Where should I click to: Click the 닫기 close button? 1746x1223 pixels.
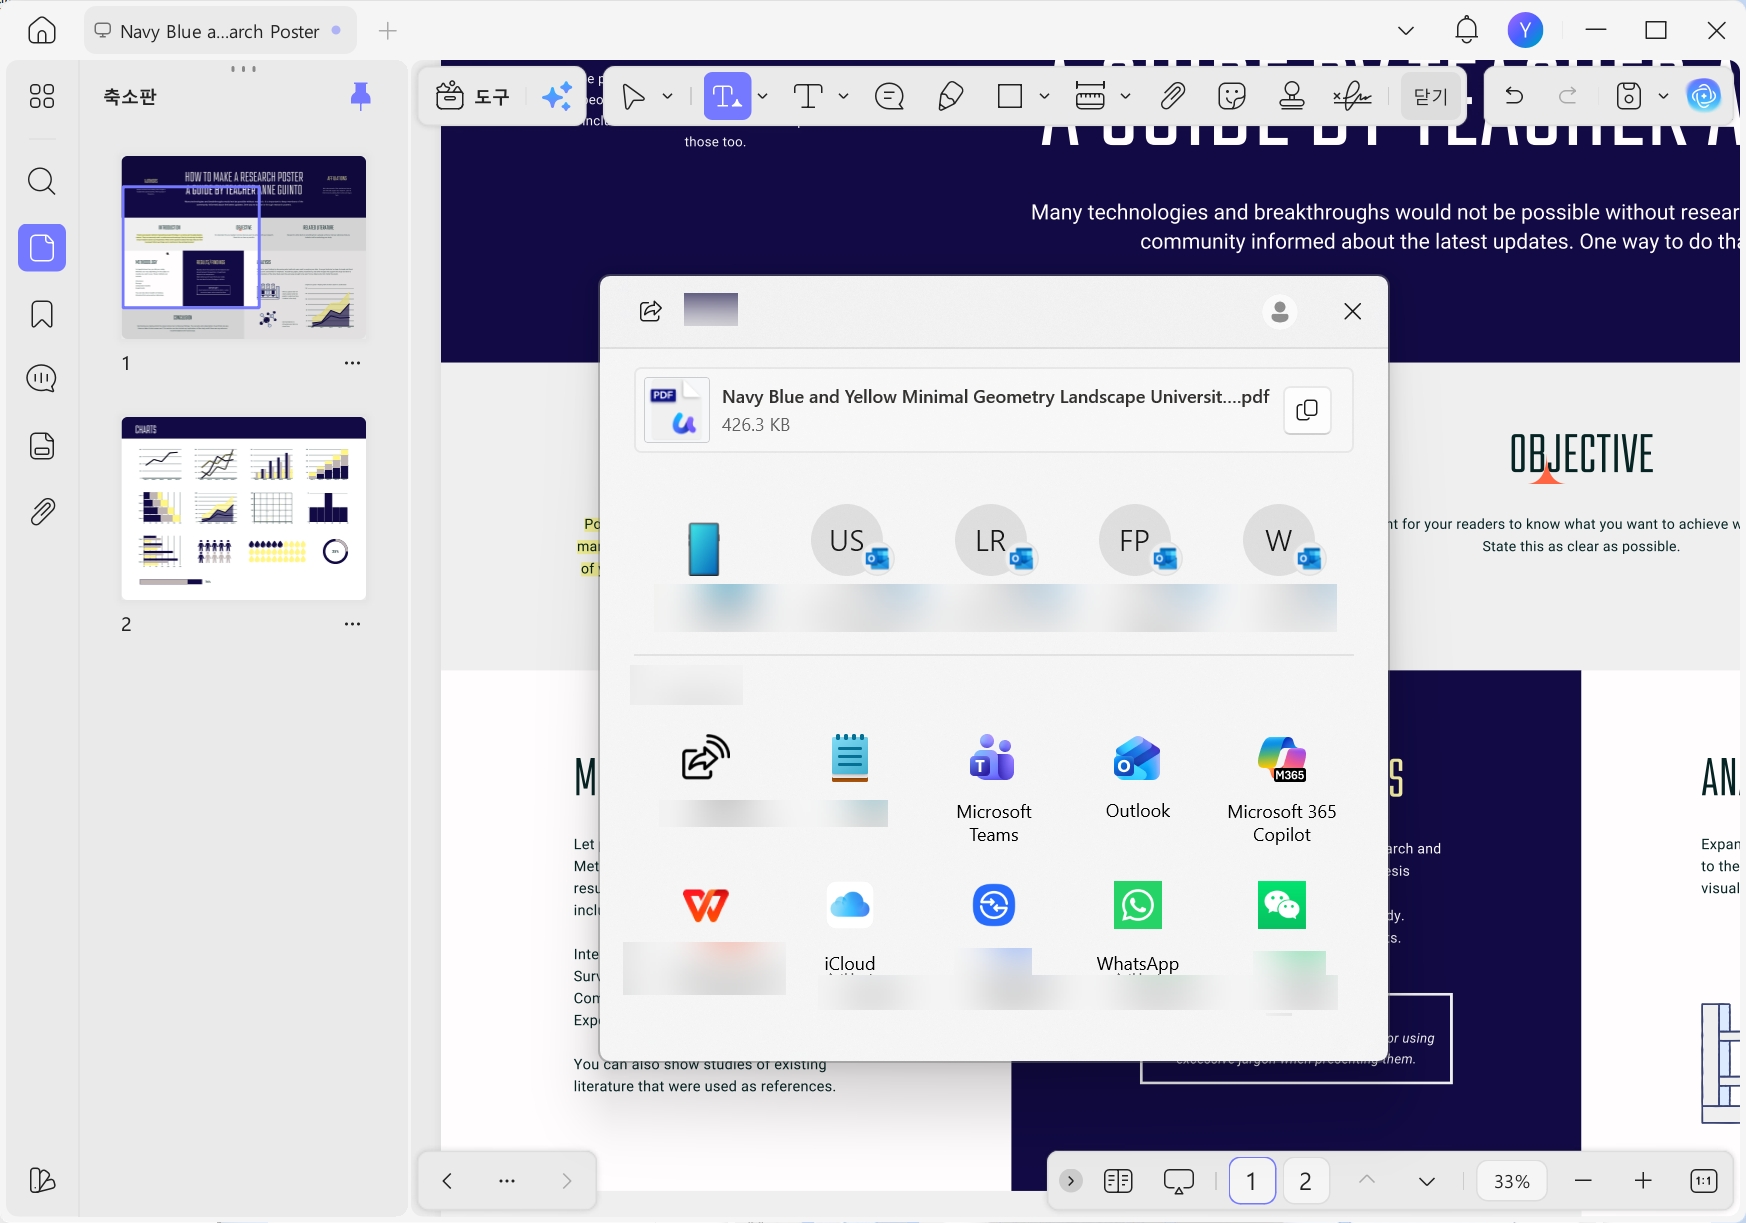point(1431,96)
